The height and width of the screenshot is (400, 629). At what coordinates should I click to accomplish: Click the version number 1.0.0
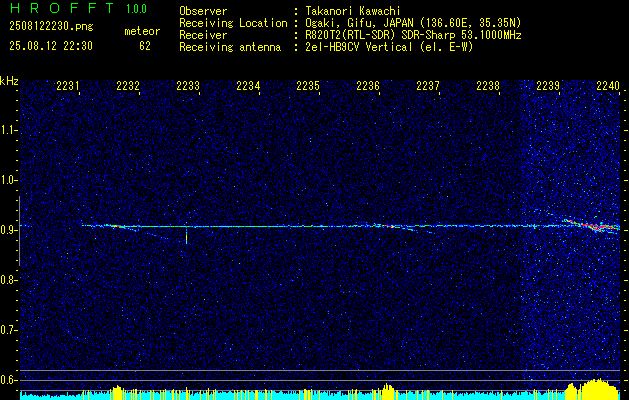pyautogui.click(x=136, y=9)
